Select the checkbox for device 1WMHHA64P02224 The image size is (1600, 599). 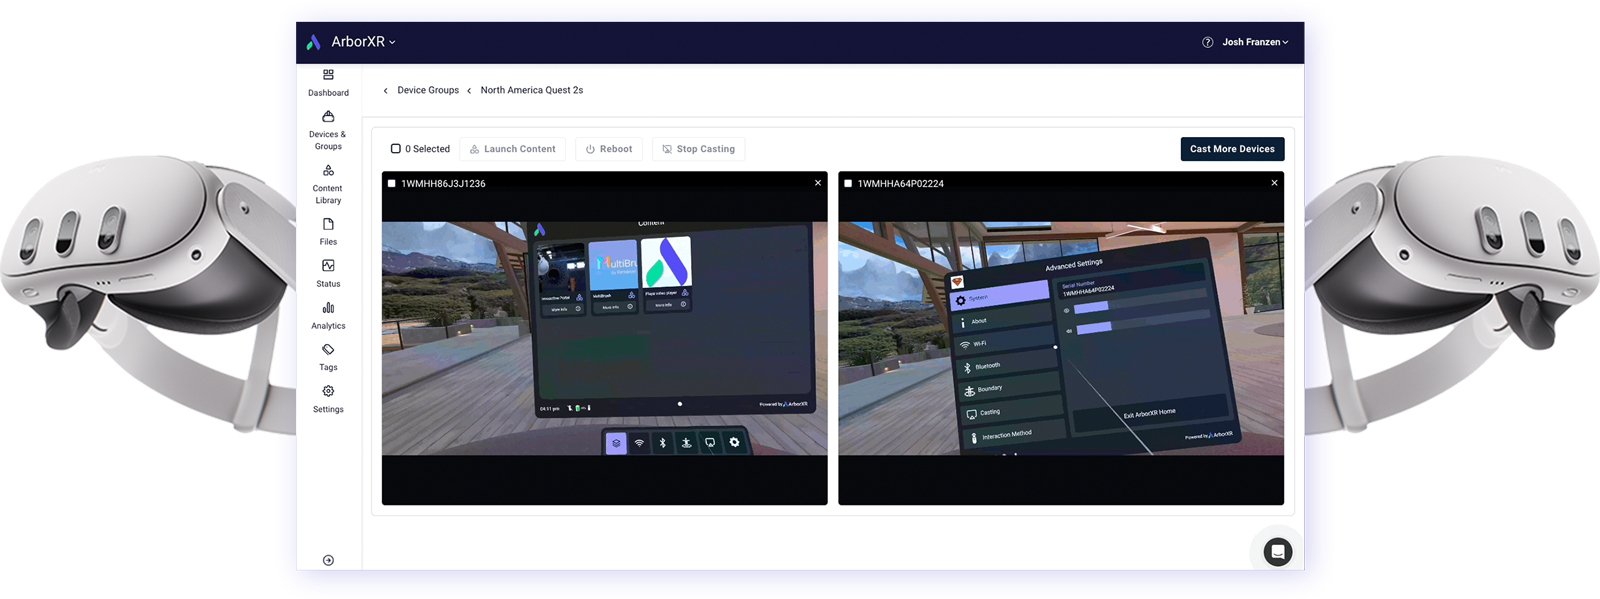(x=848, y=184)
